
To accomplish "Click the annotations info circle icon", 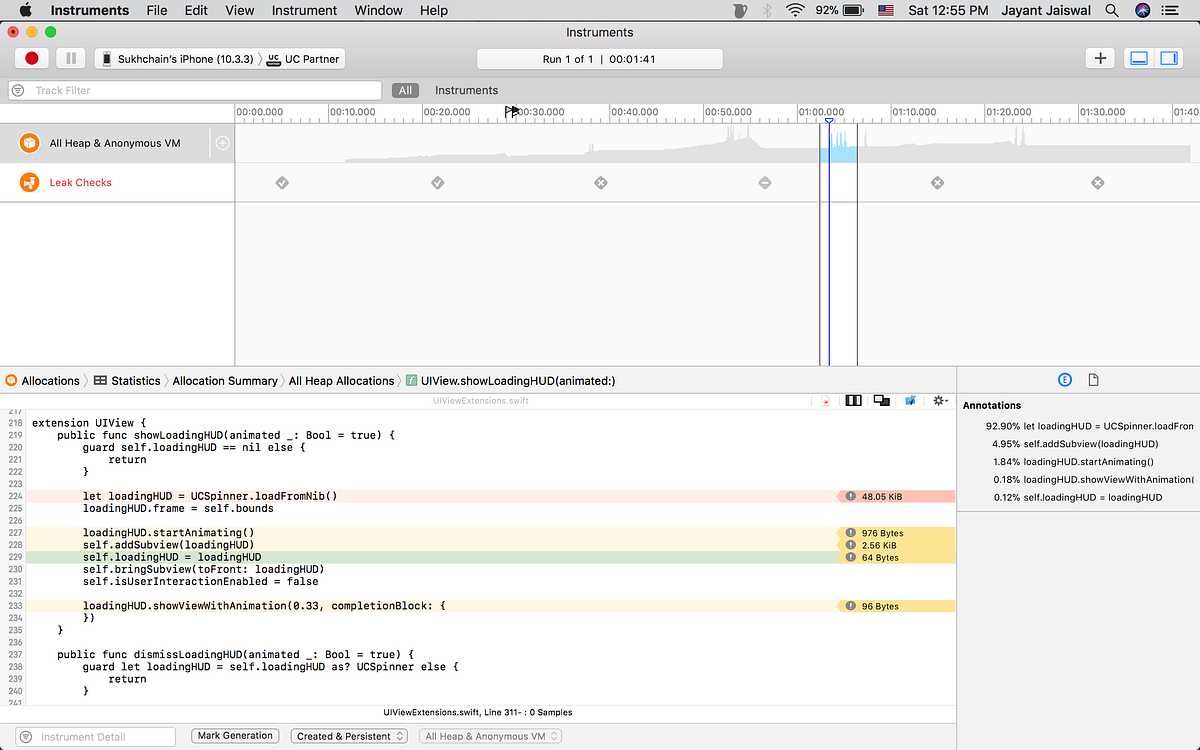I will click(1065, 379).
